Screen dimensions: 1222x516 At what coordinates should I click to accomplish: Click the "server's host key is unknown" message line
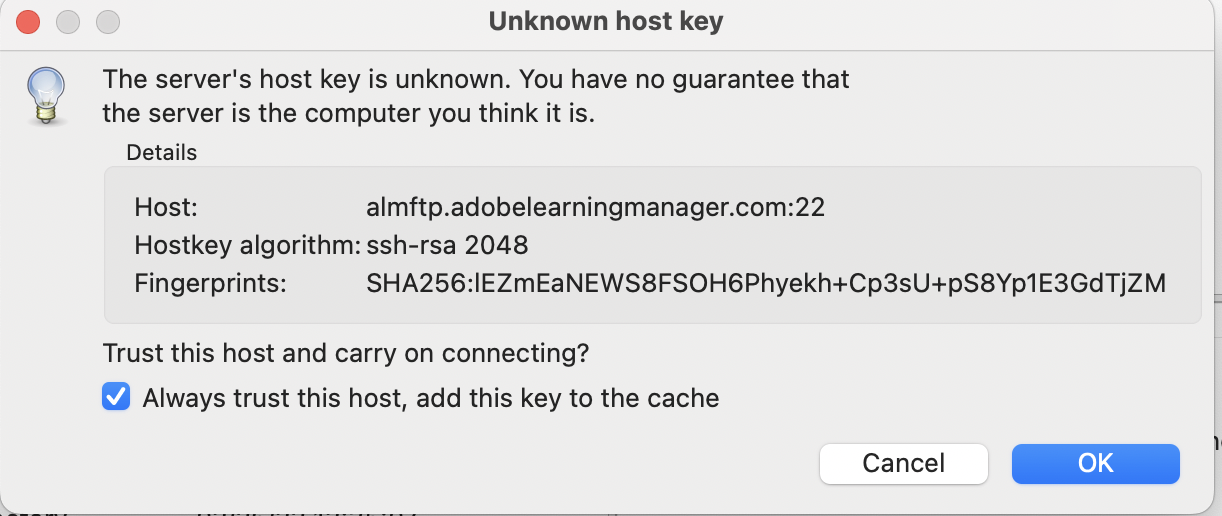pos(476,78)
